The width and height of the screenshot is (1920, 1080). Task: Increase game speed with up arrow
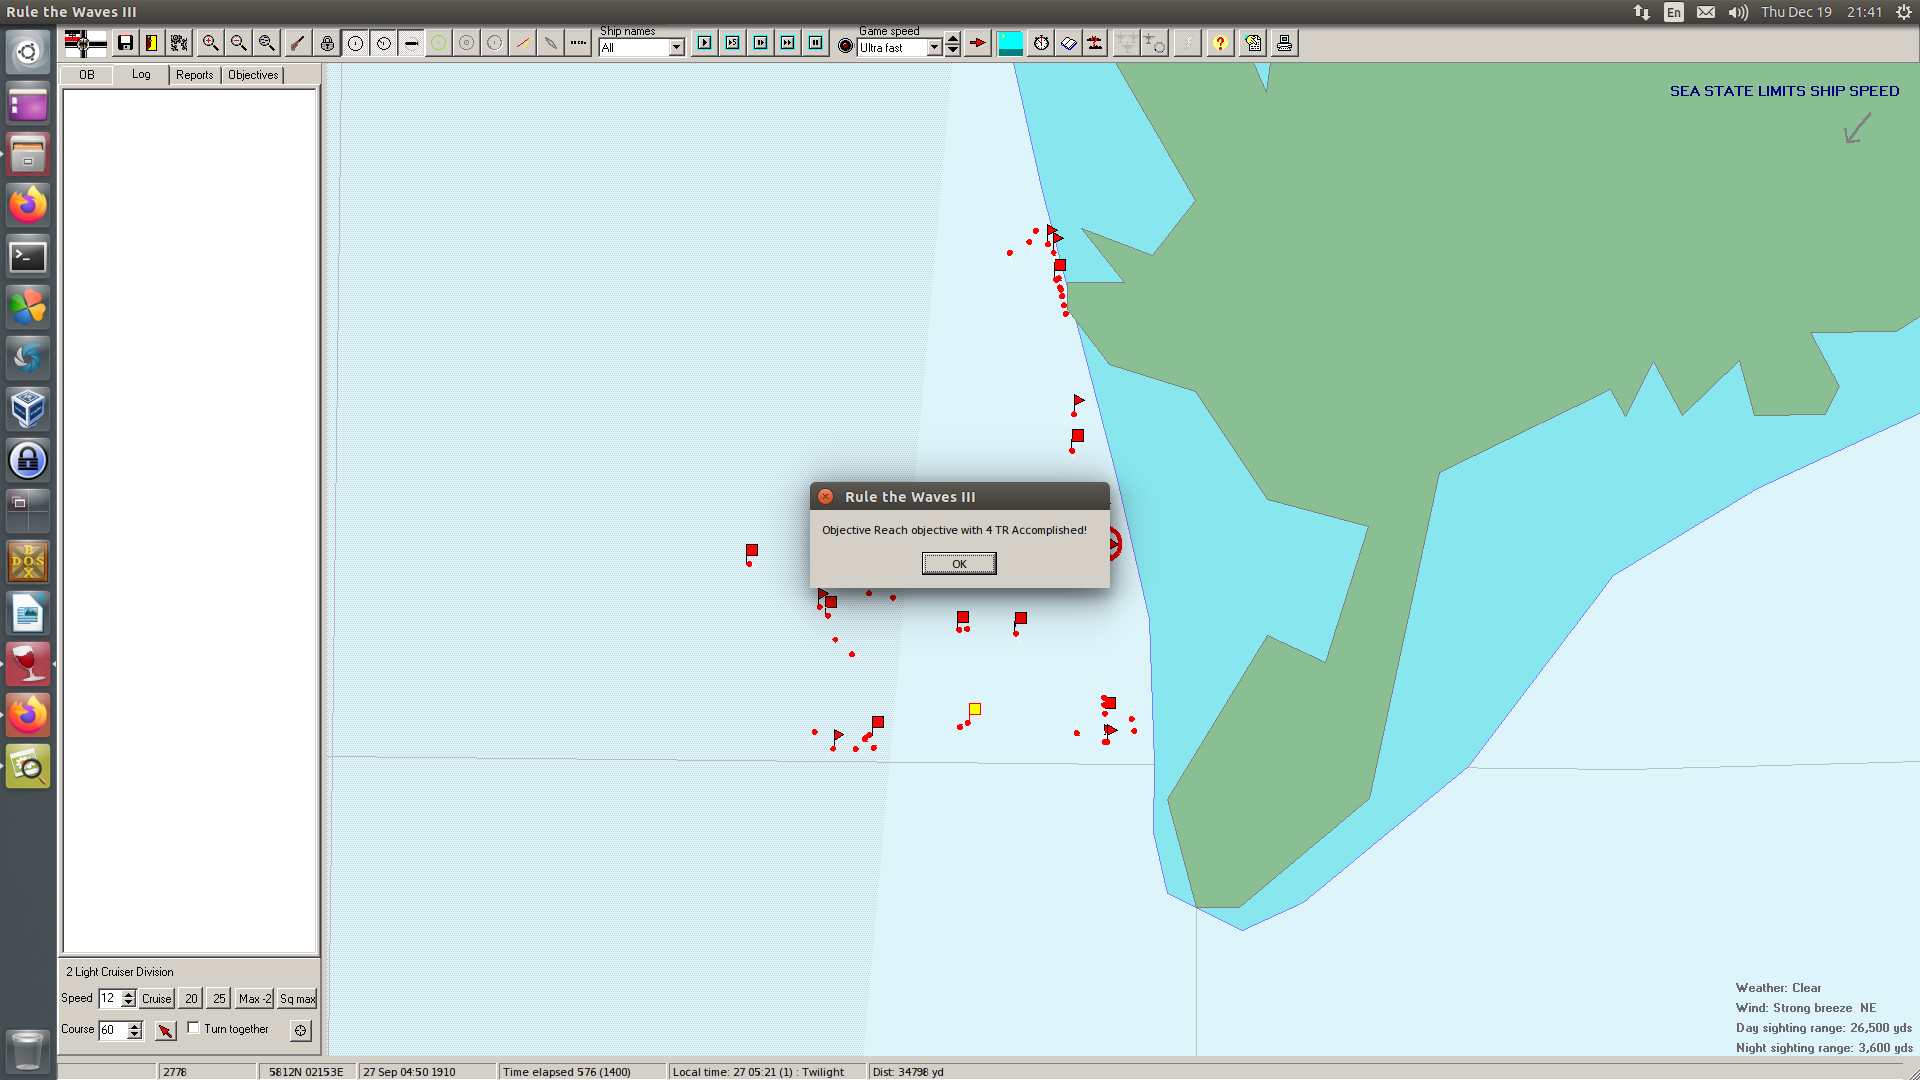(953, 39)
